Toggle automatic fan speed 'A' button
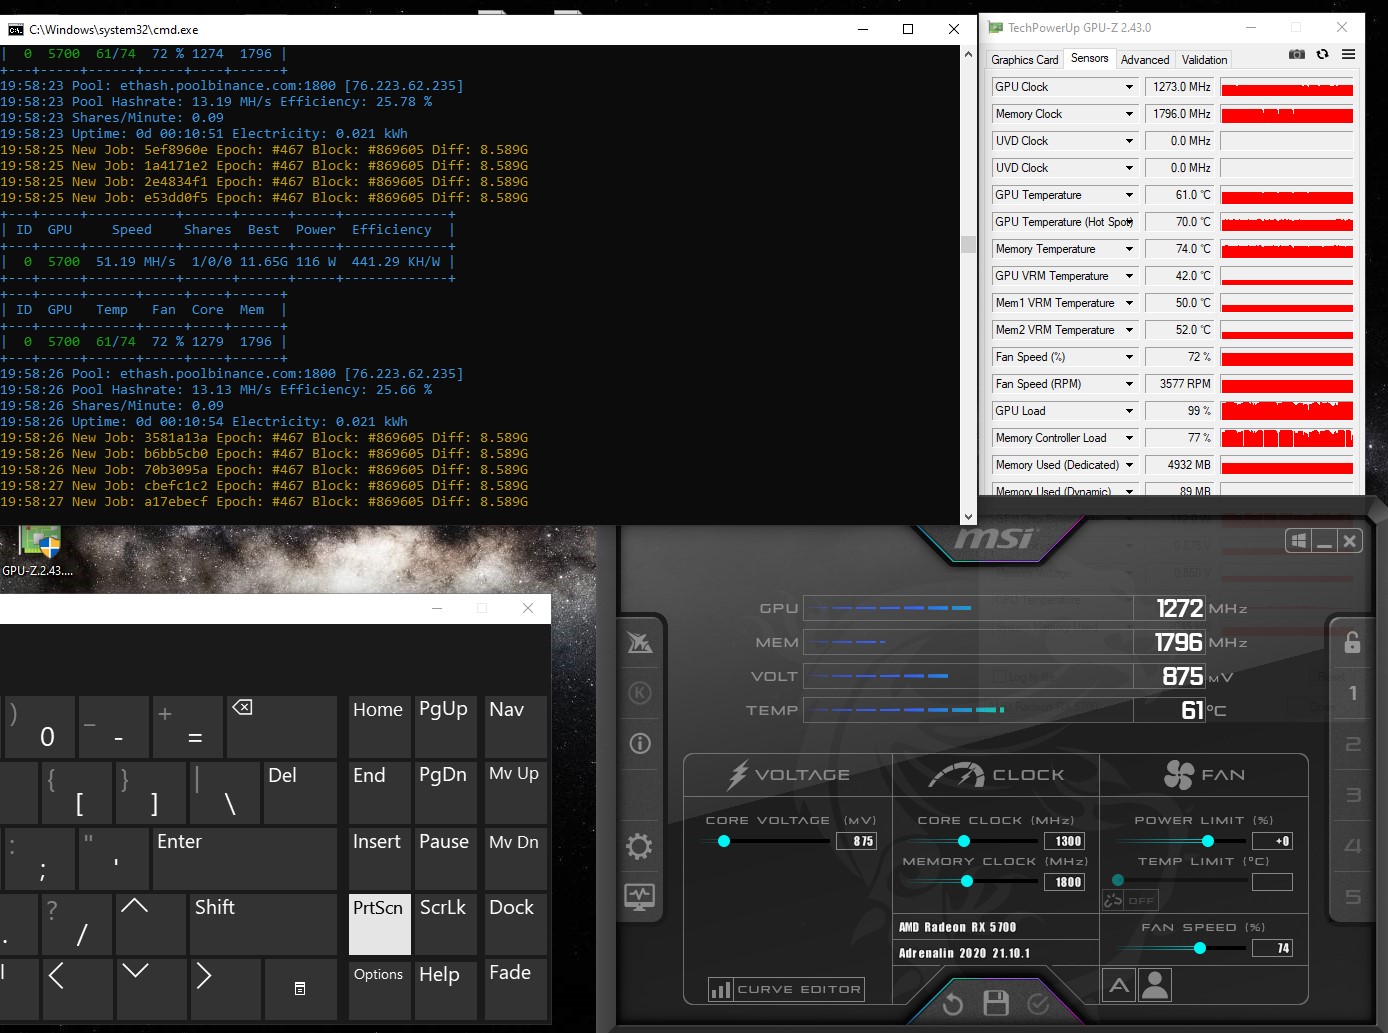The height and width of the screenshot is (1033, 1388). (x=1119, y=986)
